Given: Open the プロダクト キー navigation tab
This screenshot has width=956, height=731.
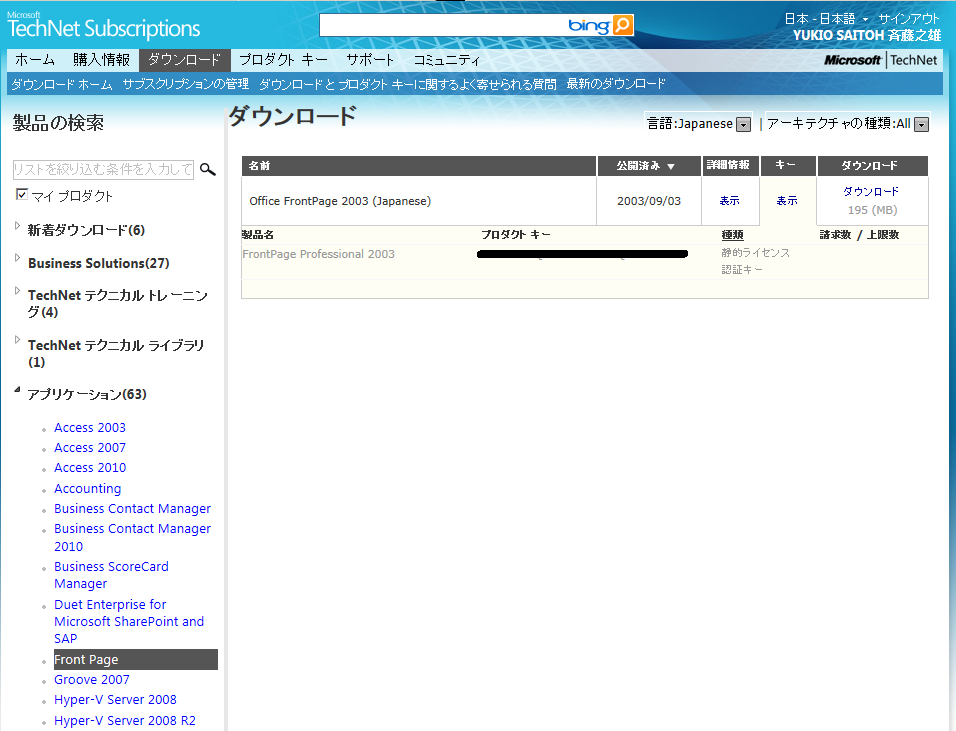Looking at the screenshot, I should point(283,60).
